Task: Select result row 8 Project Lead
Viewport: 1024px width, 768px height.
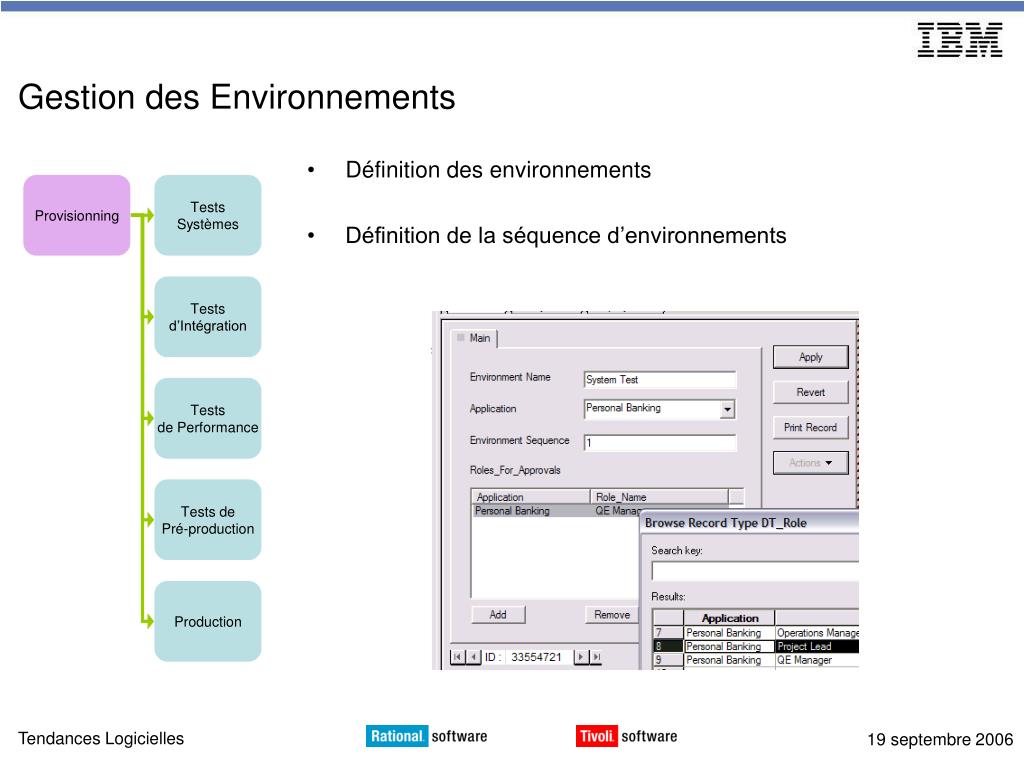Action: click(756, 647)
